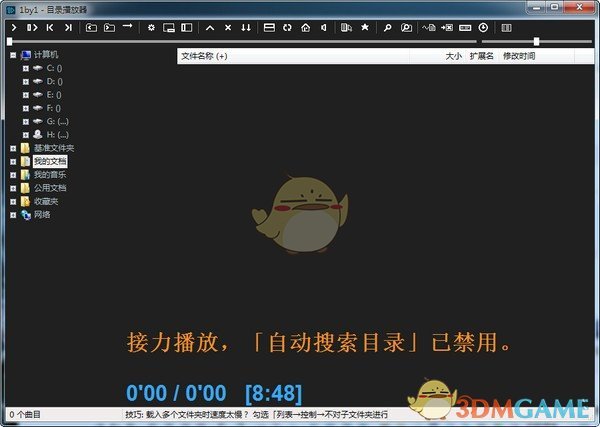The image size is (600, 427).
Task: Toggle mute with the speaker icon
Action: (324, 28)
